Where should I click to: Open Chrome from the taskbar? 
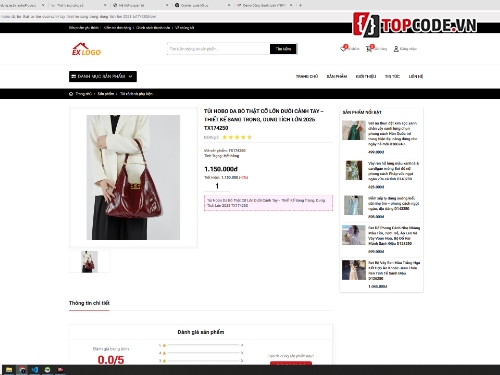22,370
